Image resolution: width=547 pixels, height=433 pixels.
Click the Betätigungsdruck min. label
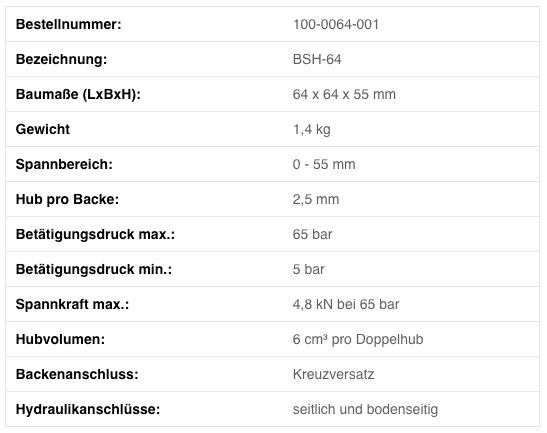click(x=94, y=269)
